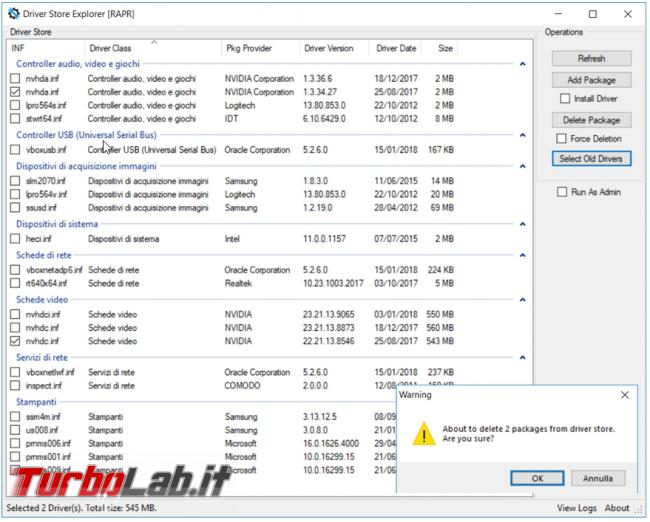Sort by Pkg Provider column header
The image size is (650, 522).
click(260, 48)
